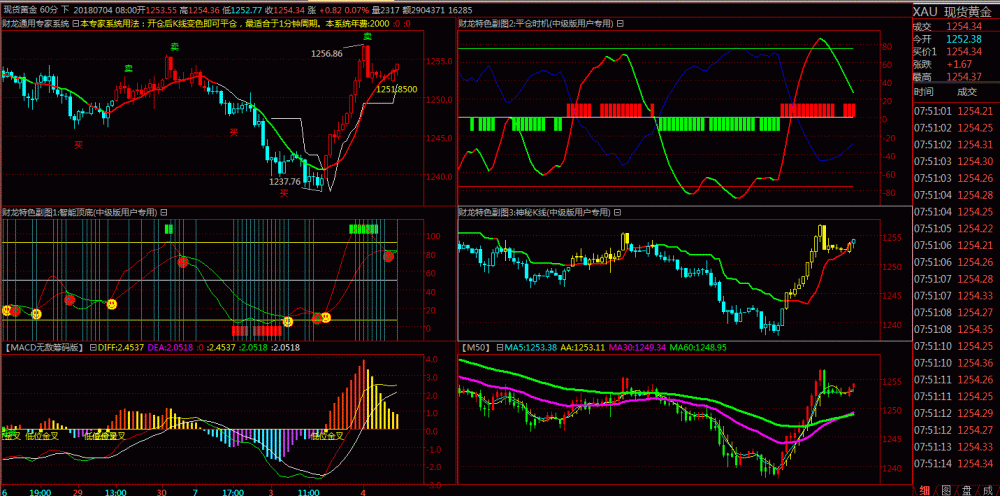This screenshot has height=496, width=1000.
Task: Click the 开1253.55 open price in info bar
Action: coord(156,10)
